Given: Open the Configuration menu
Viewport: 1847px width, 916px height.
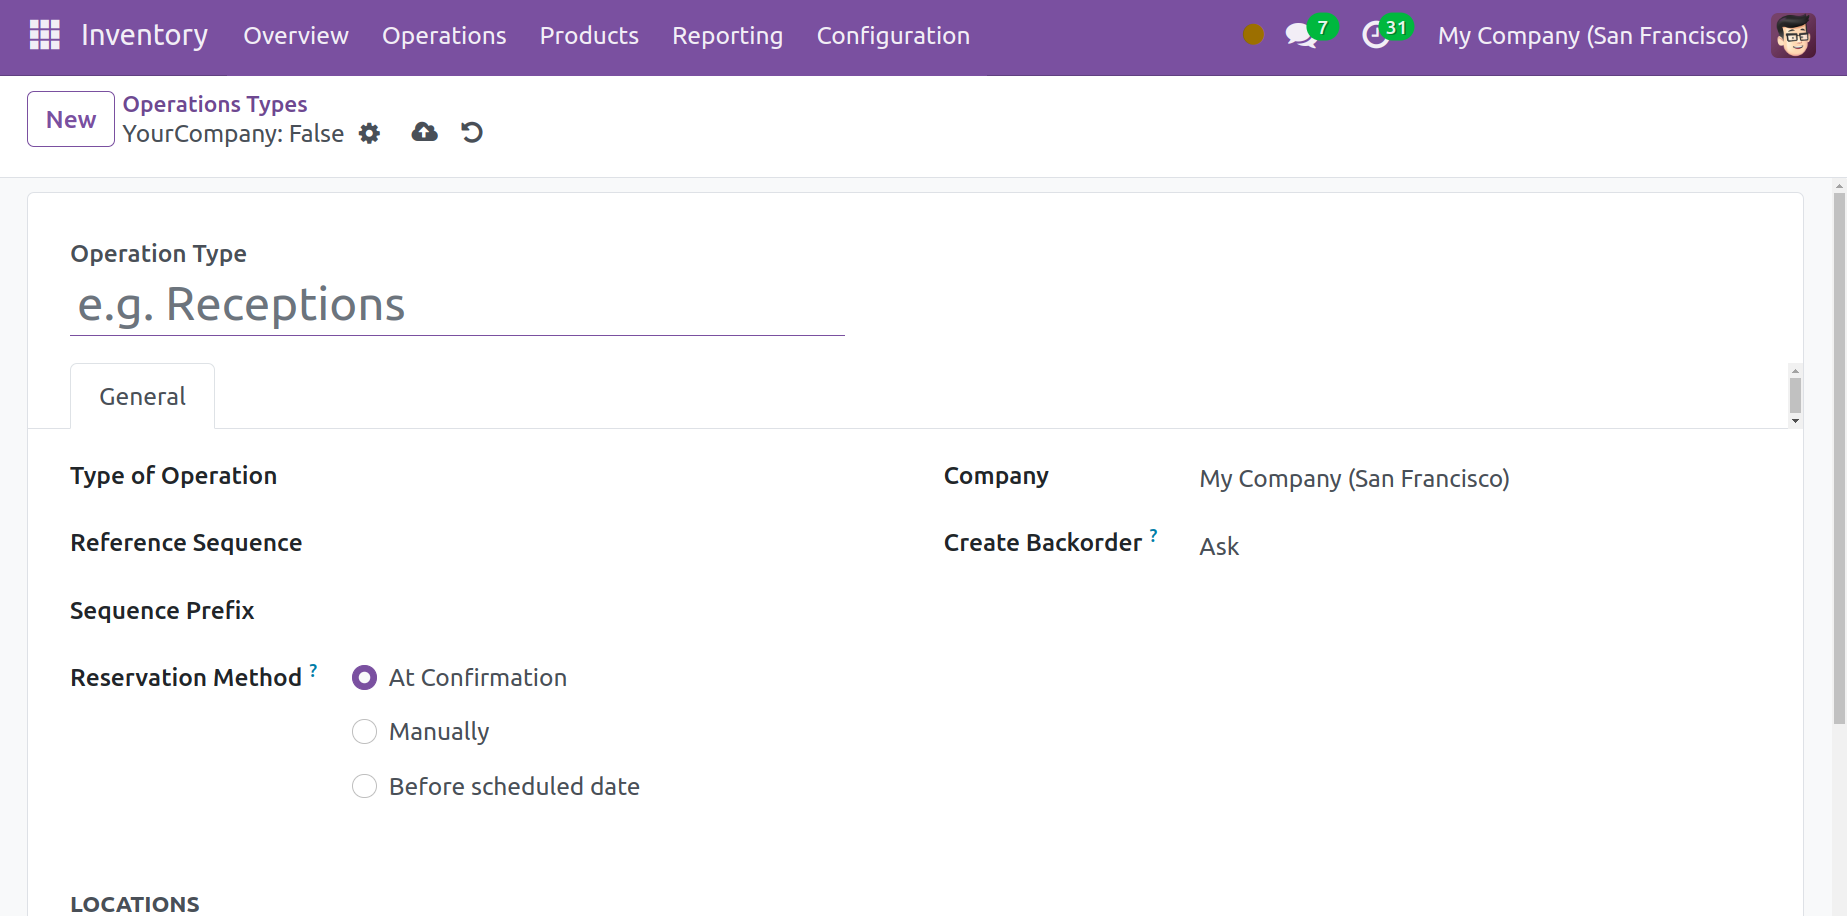Looking at the screenshot, I should [x=892, y=36].
